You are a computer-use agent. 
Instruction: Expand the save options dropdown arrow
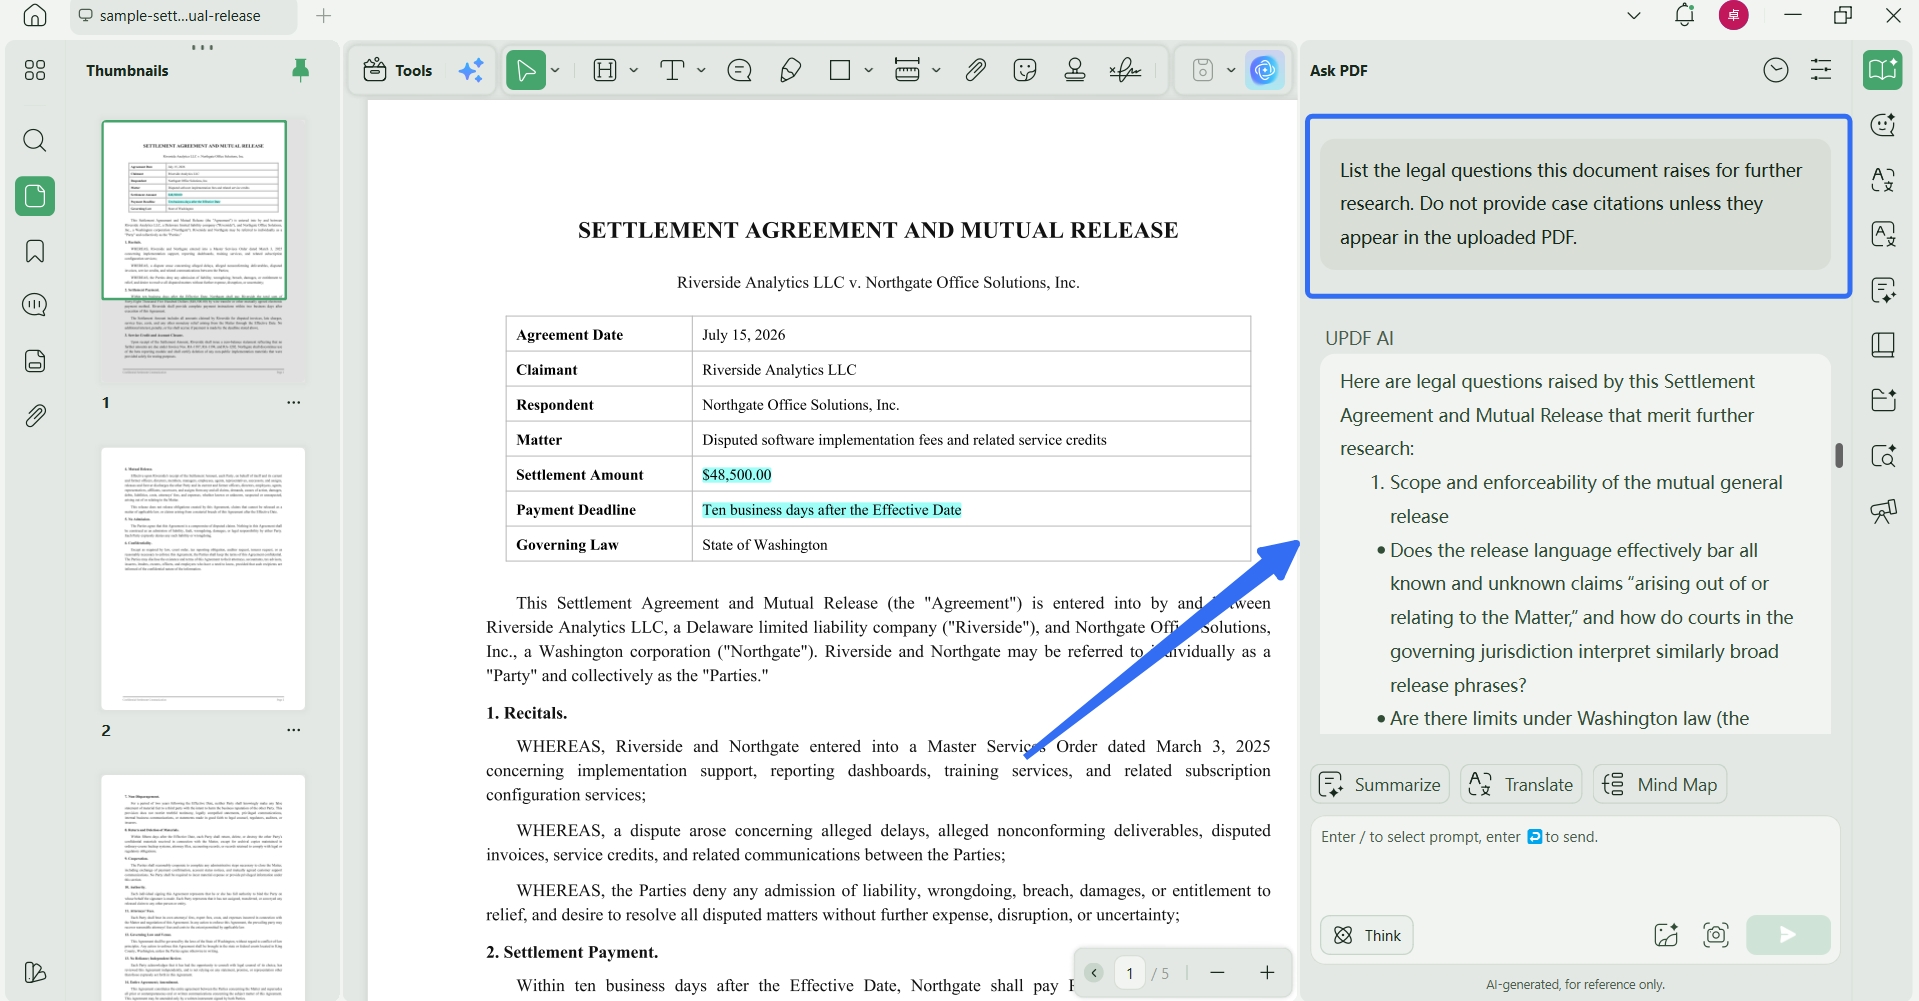pos(1231,70)
